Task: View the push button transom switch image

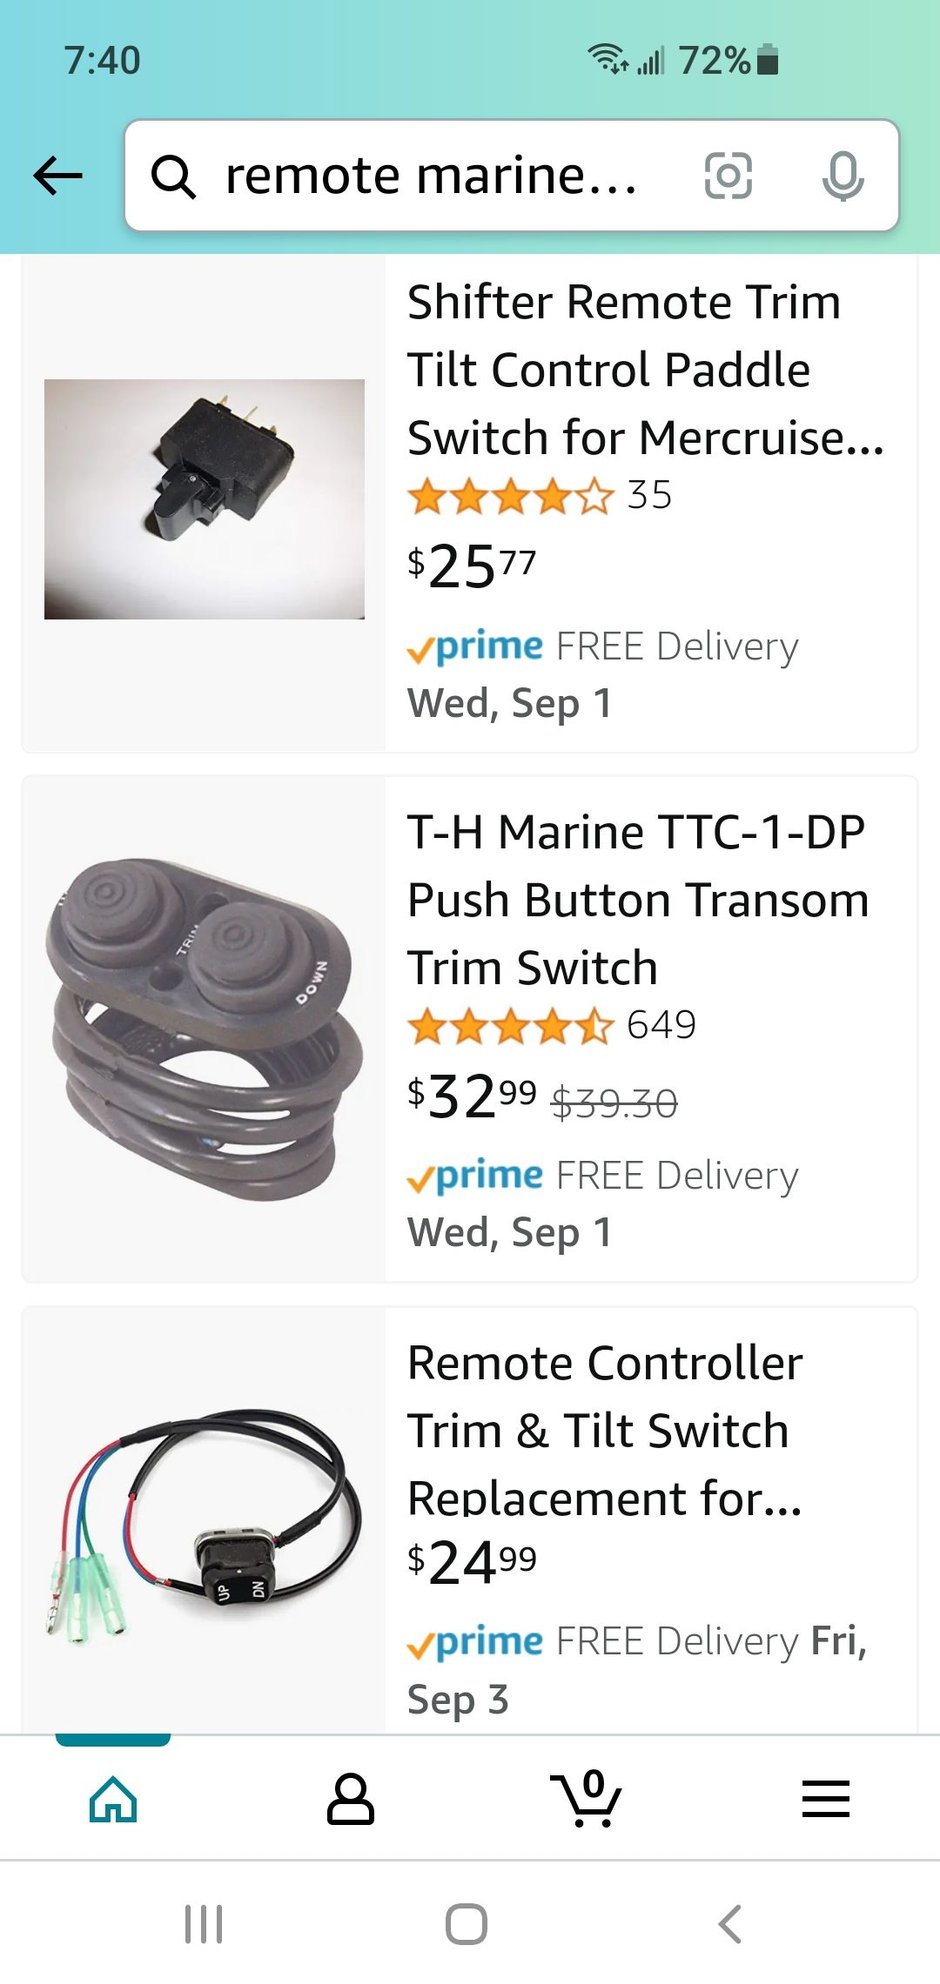Action: (204, 1030)
